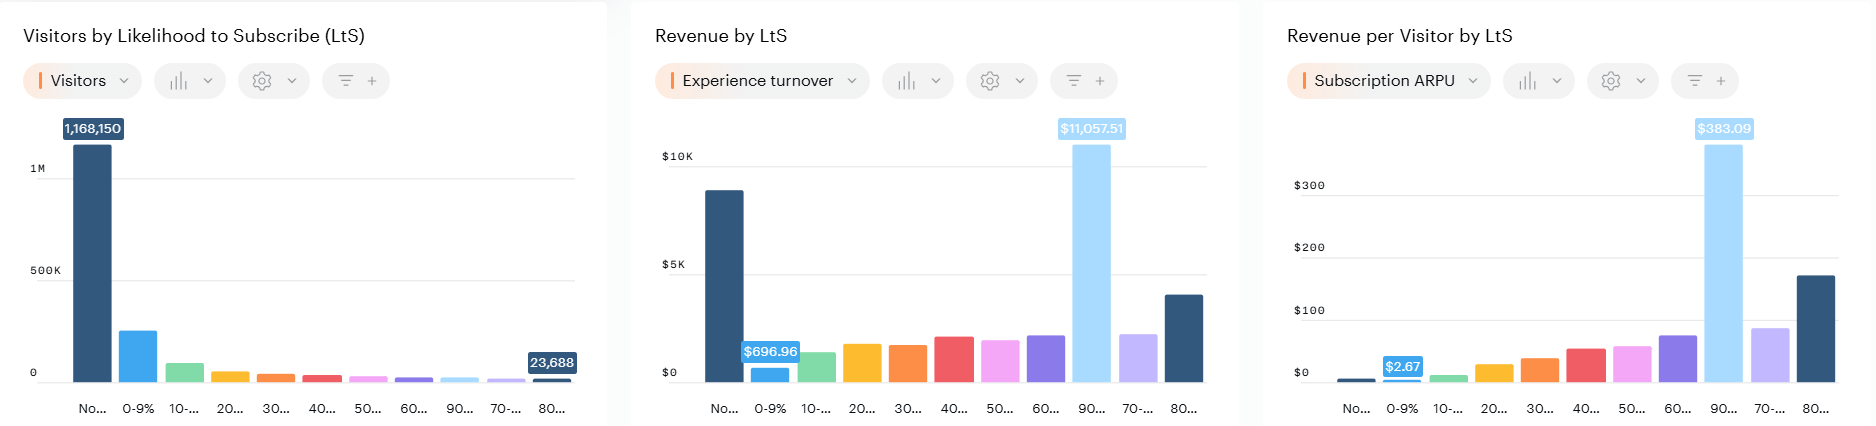The height and width of the screenshot is (426, 1876).
Task: Click the rightmost dark bar in Revenue per Visitor
Action: pos(1815,328)
